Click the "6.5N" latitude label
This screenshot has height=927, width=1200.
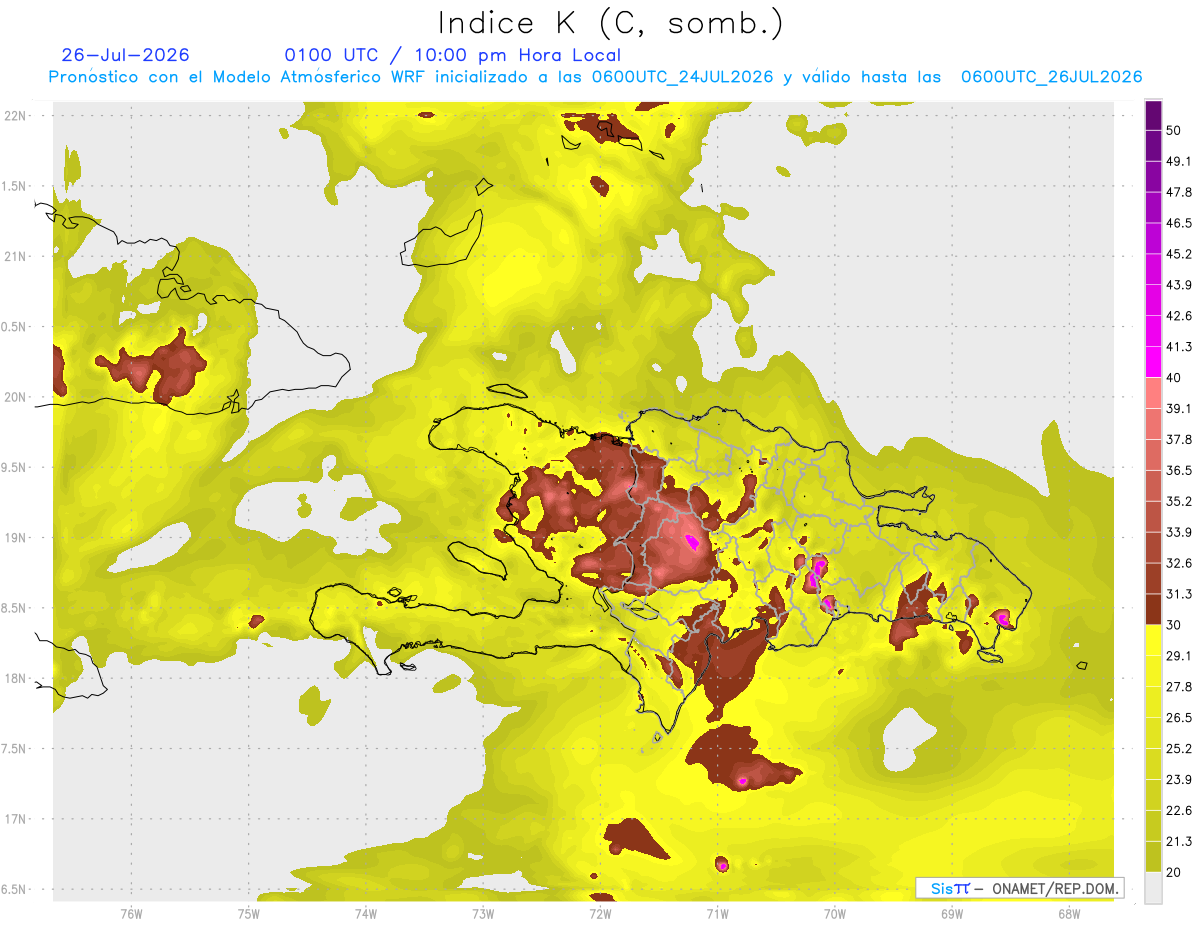[15, 889]
